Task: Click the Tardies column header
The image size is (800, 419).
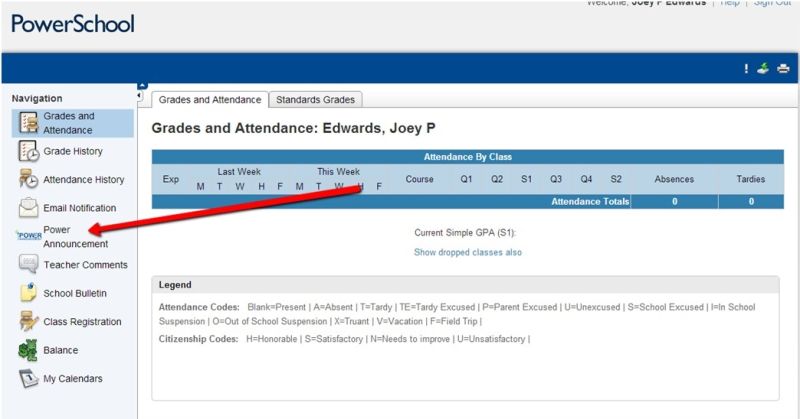Action: (x=751, y=179)
